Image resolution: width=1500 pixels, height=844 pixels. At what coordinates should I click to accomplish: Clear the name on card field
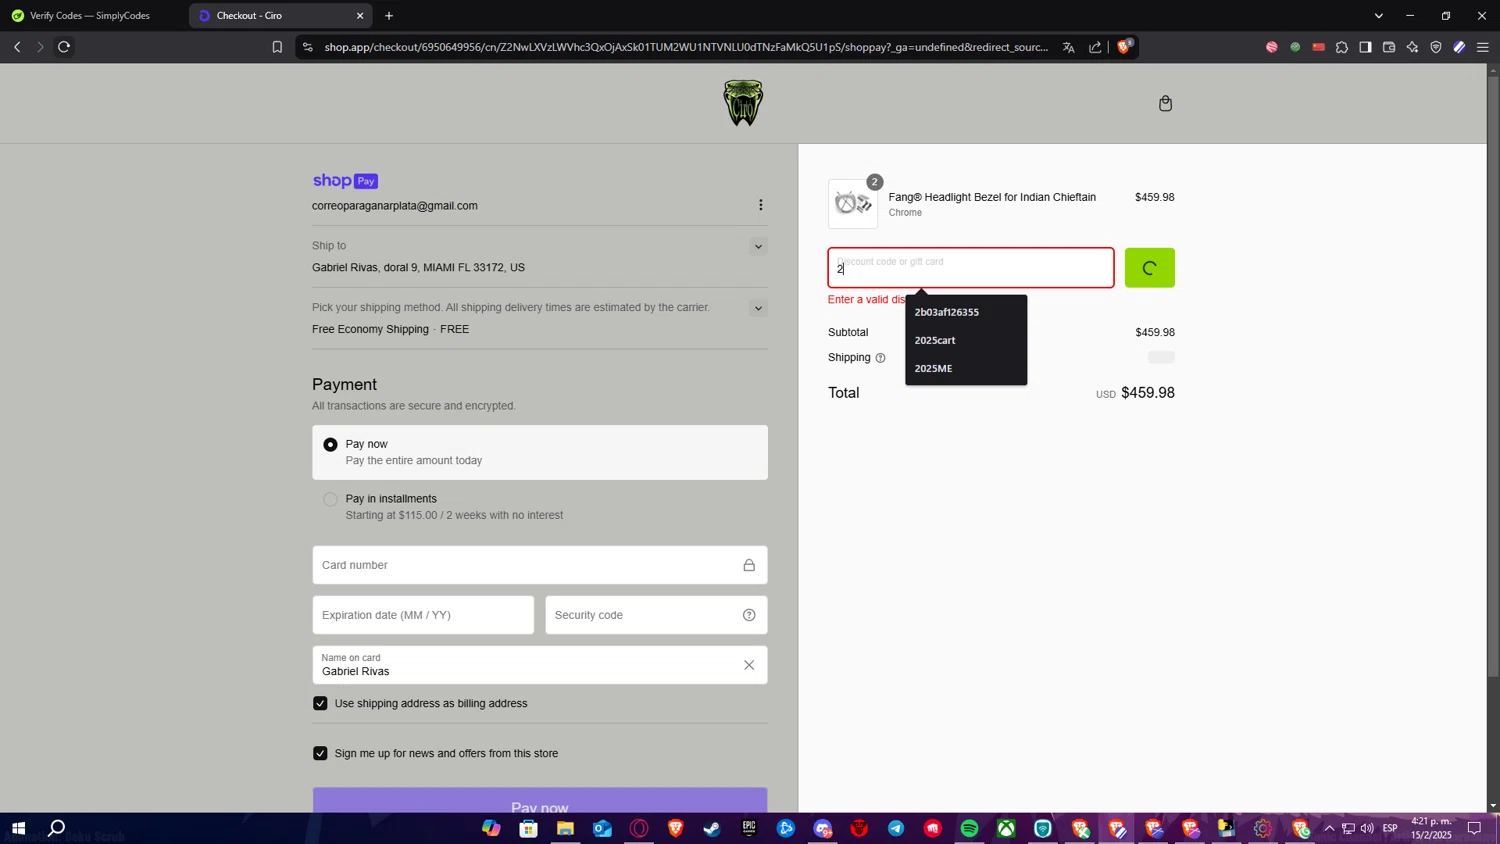pyautogui.click(x=749, y=665)
